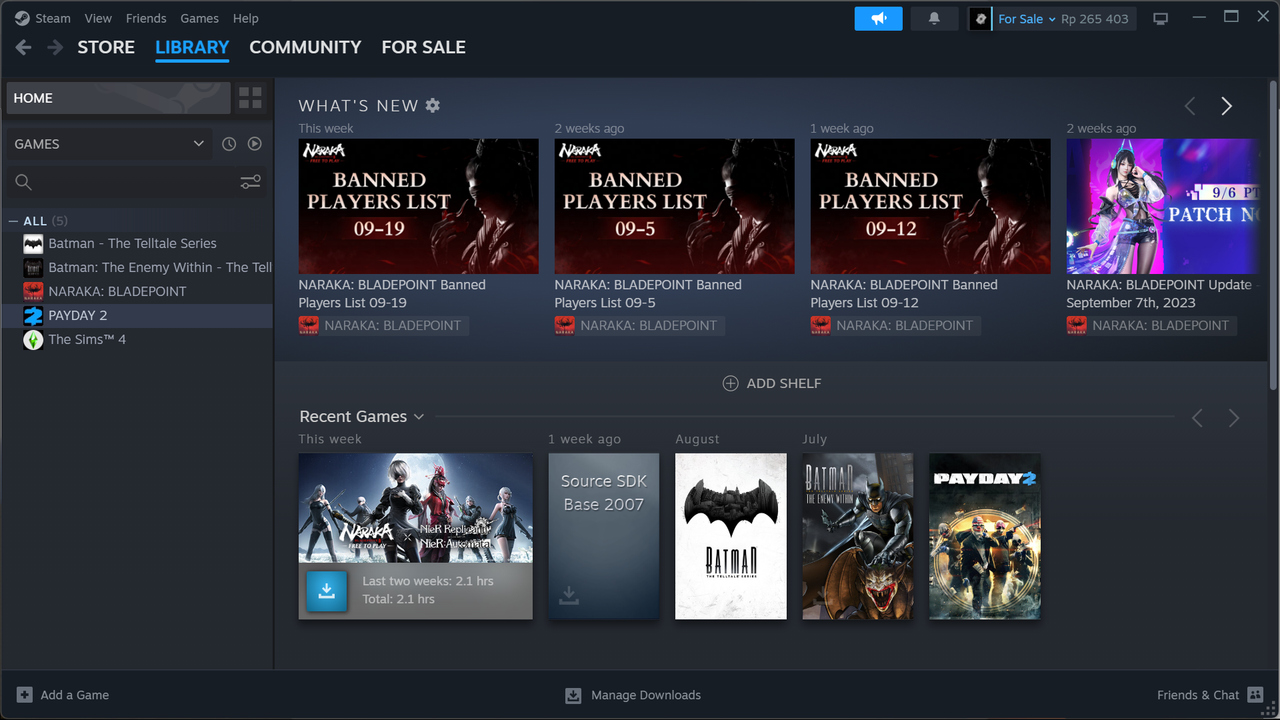Open What's New settings gear

433,105
